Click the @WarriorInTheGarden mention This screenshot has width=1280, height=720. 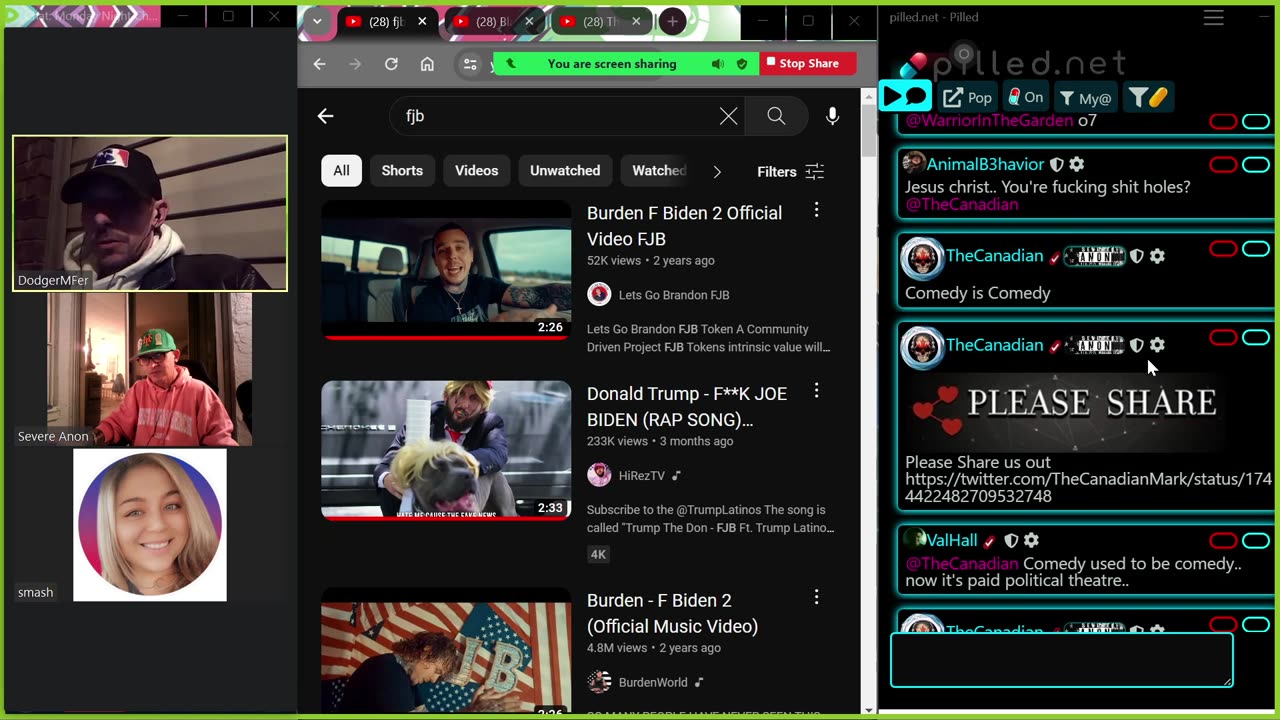coord(989,121)
